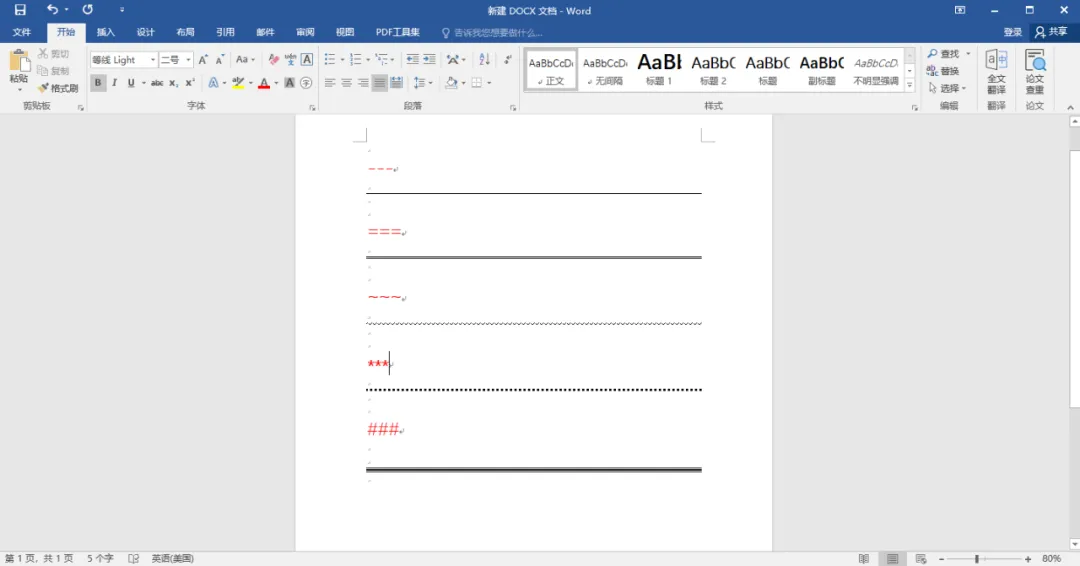Expand the Select (选择) dropdown
This screenshot has height=566, width=1080.
[x=948, y=88]
